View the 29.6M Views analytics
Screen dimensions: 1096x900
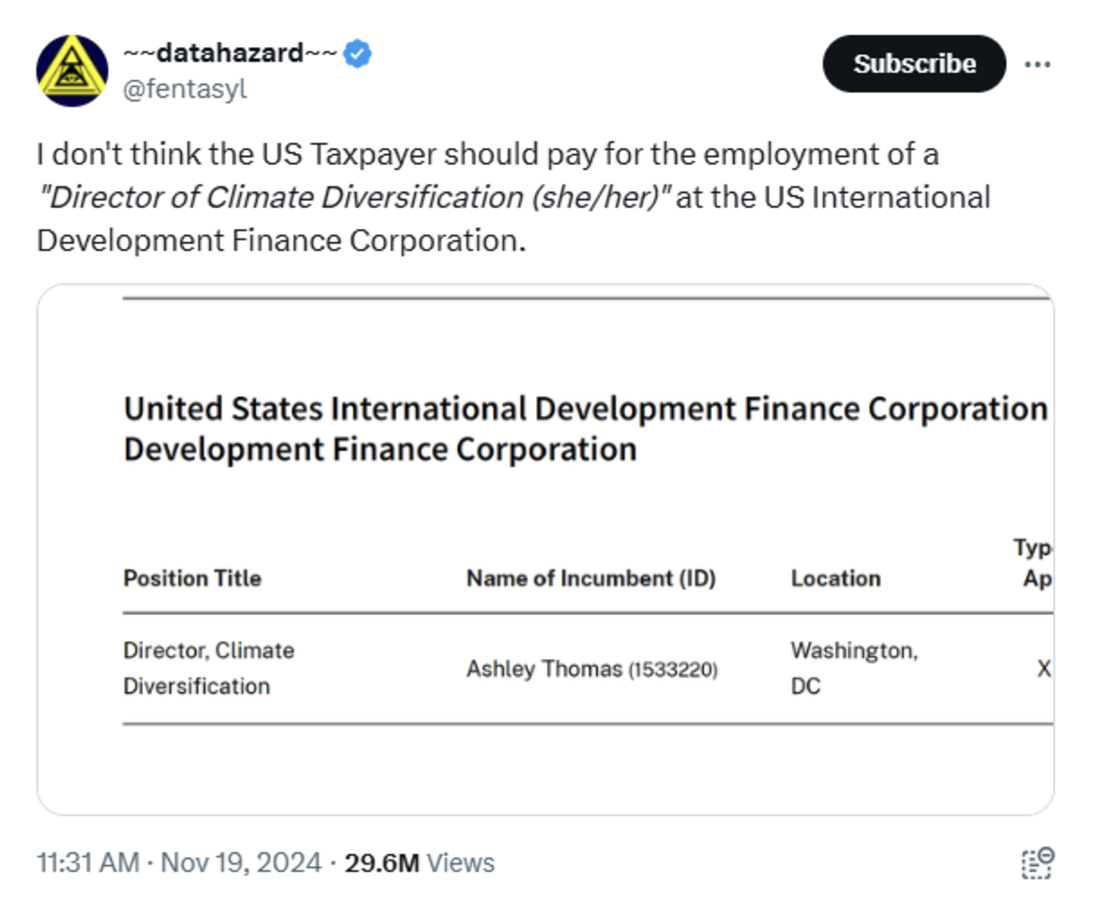419,863
